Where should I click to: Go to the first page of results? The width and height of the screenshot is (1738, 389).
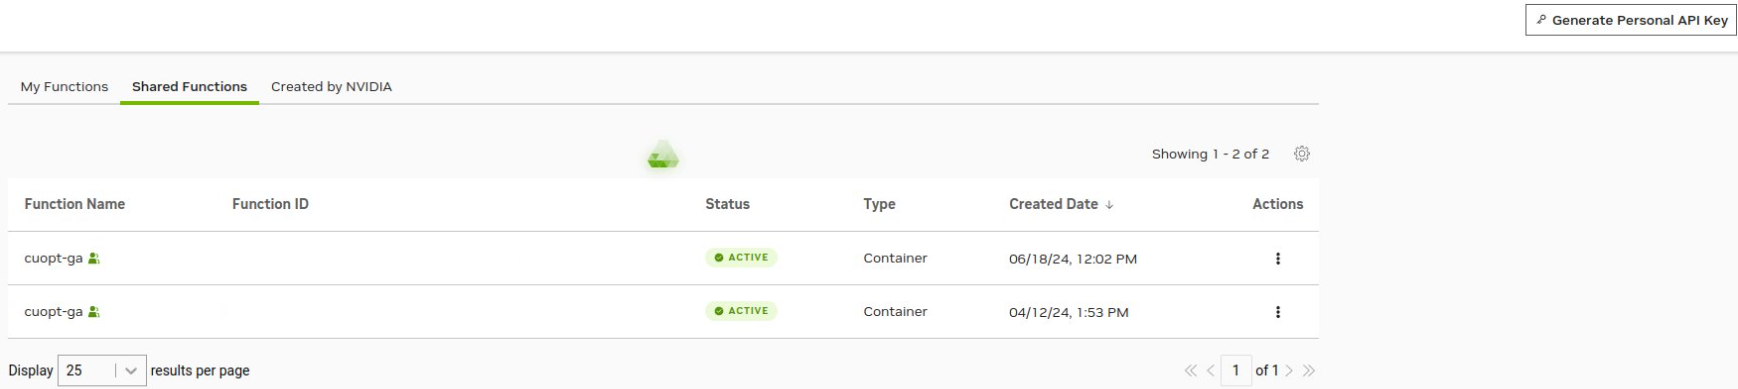1190,371
